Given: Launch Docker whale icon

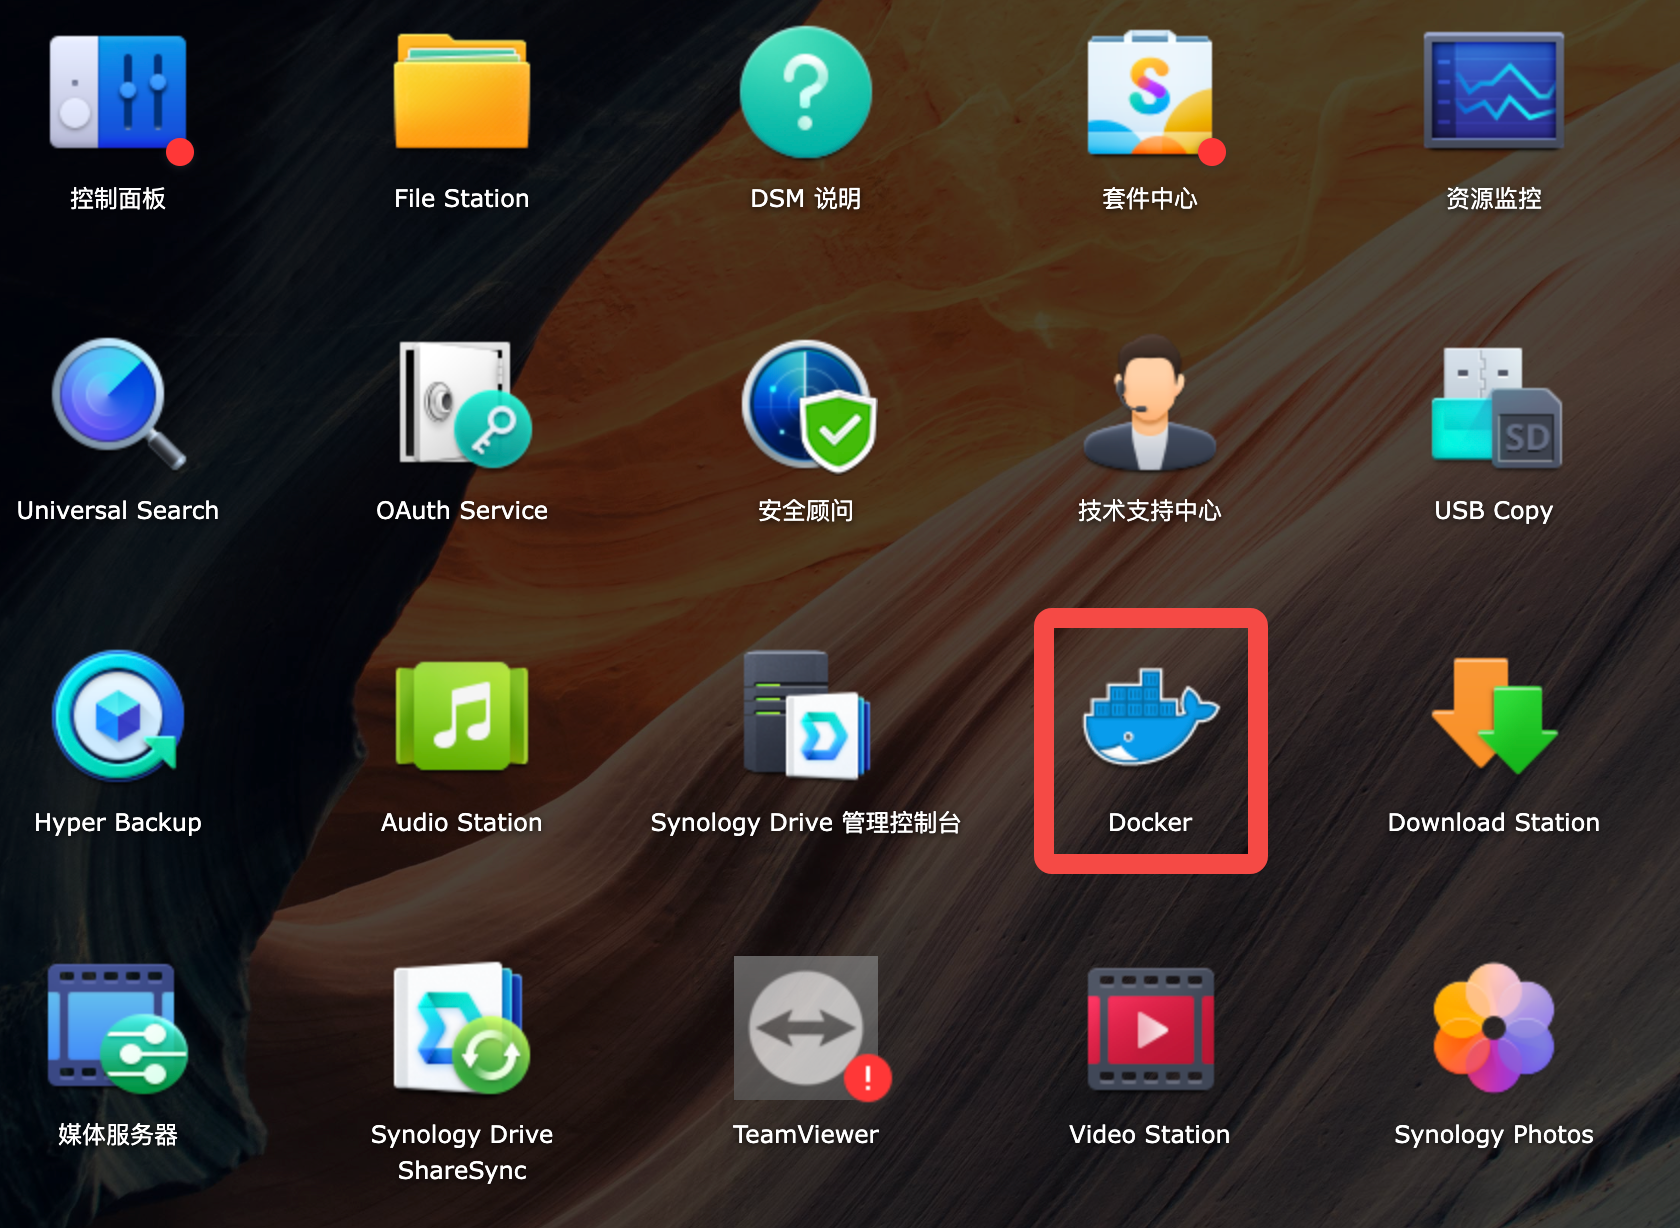Looking at the screenshot, I should tap(1150, 717).
